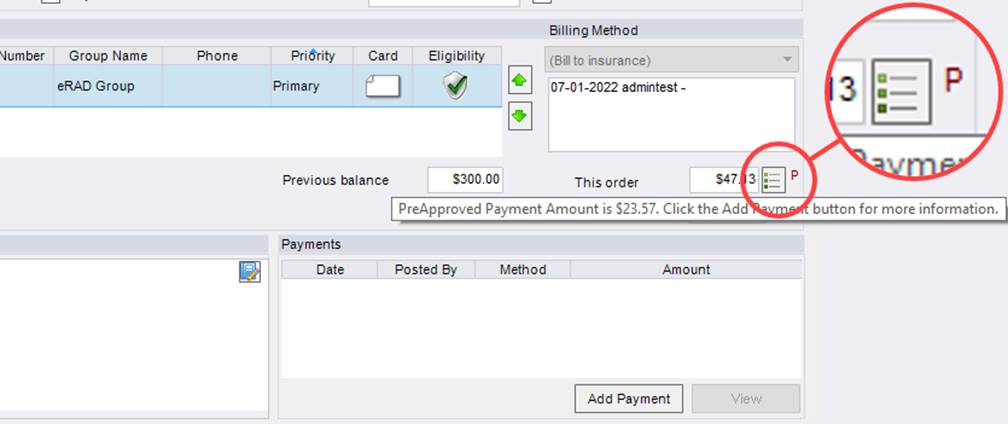Click the green shield eligibility checkmark icon

tap(456, 87)
